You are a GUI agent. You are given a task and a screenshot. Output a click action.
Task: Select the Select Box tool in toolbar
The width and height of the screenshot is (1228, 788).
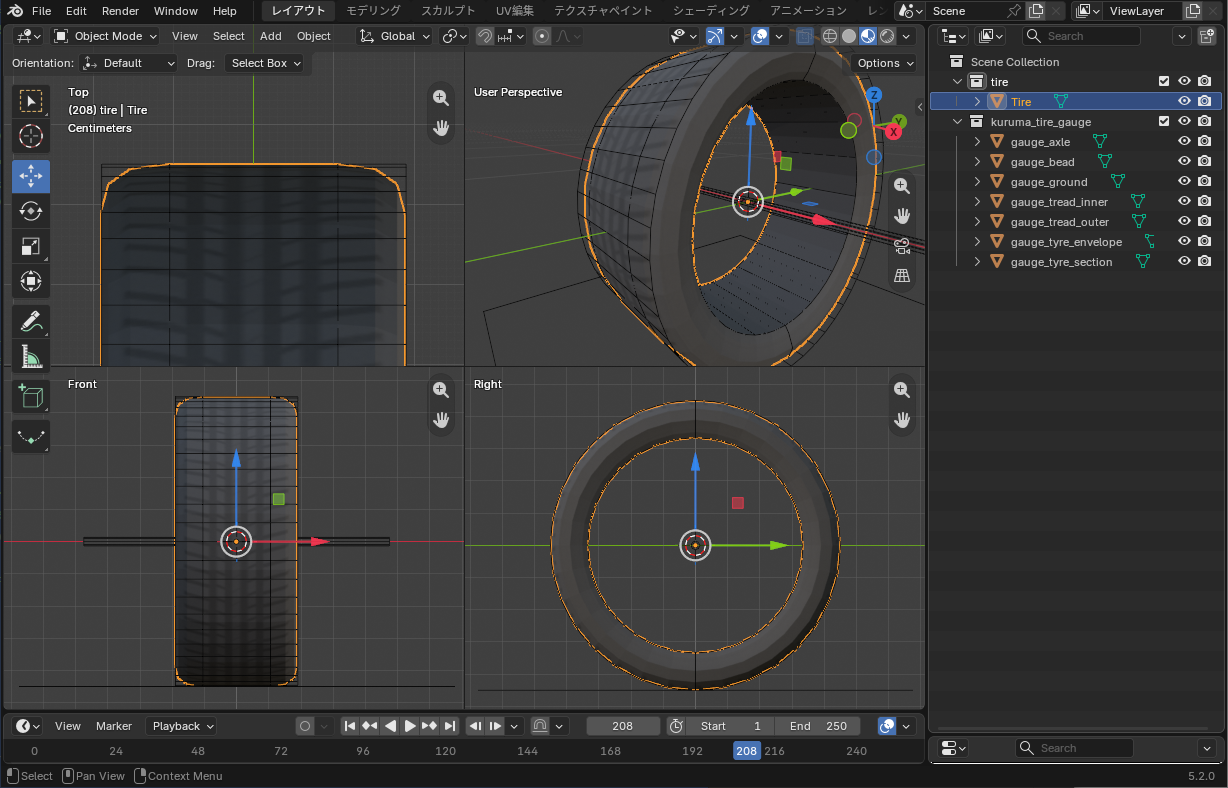31,101
